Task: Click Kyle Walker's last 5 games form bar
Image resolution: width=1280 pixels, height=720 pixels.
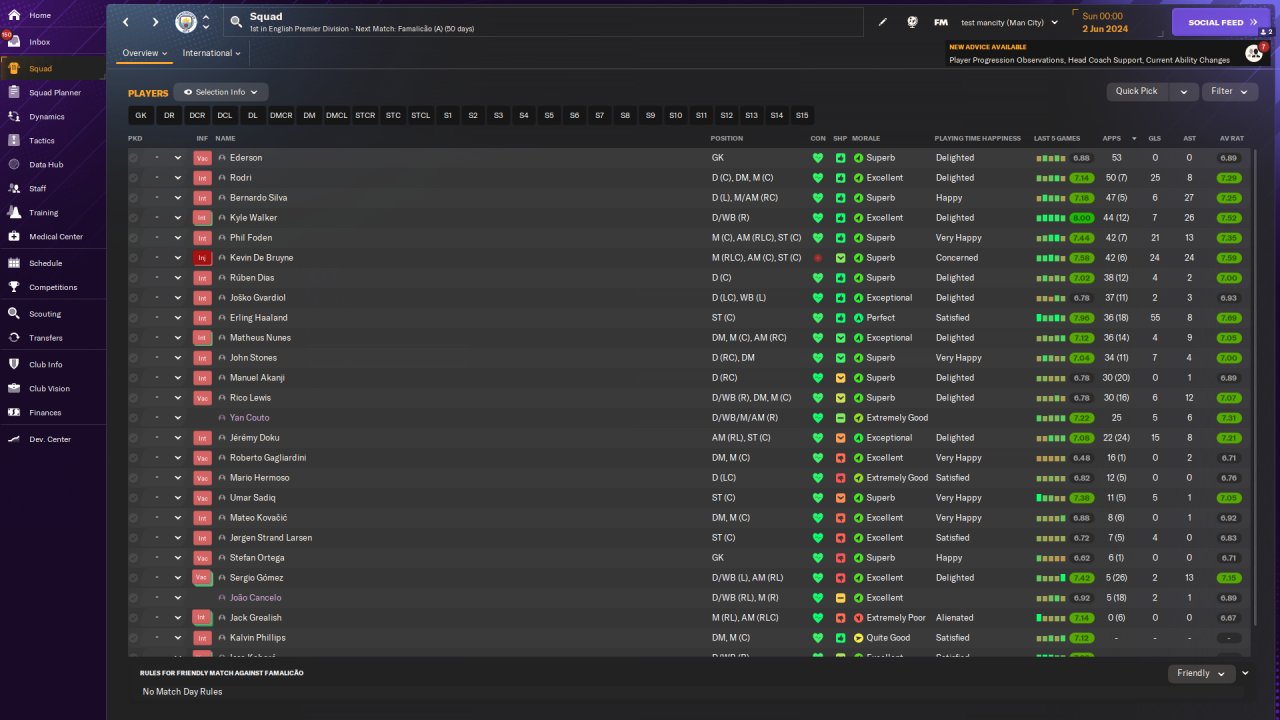Action: (x=1050, y=218)
